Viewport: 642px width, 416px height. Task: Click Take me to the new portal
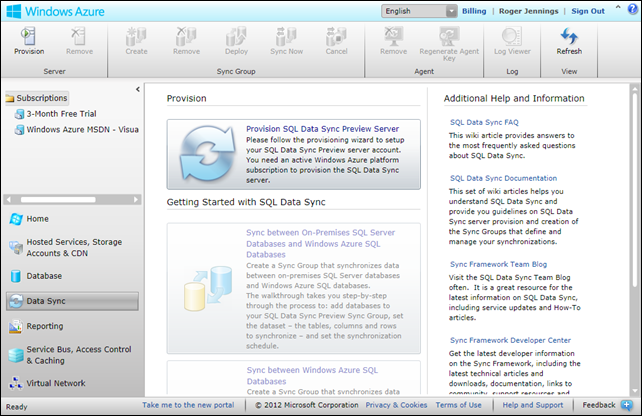click(188, 405)
